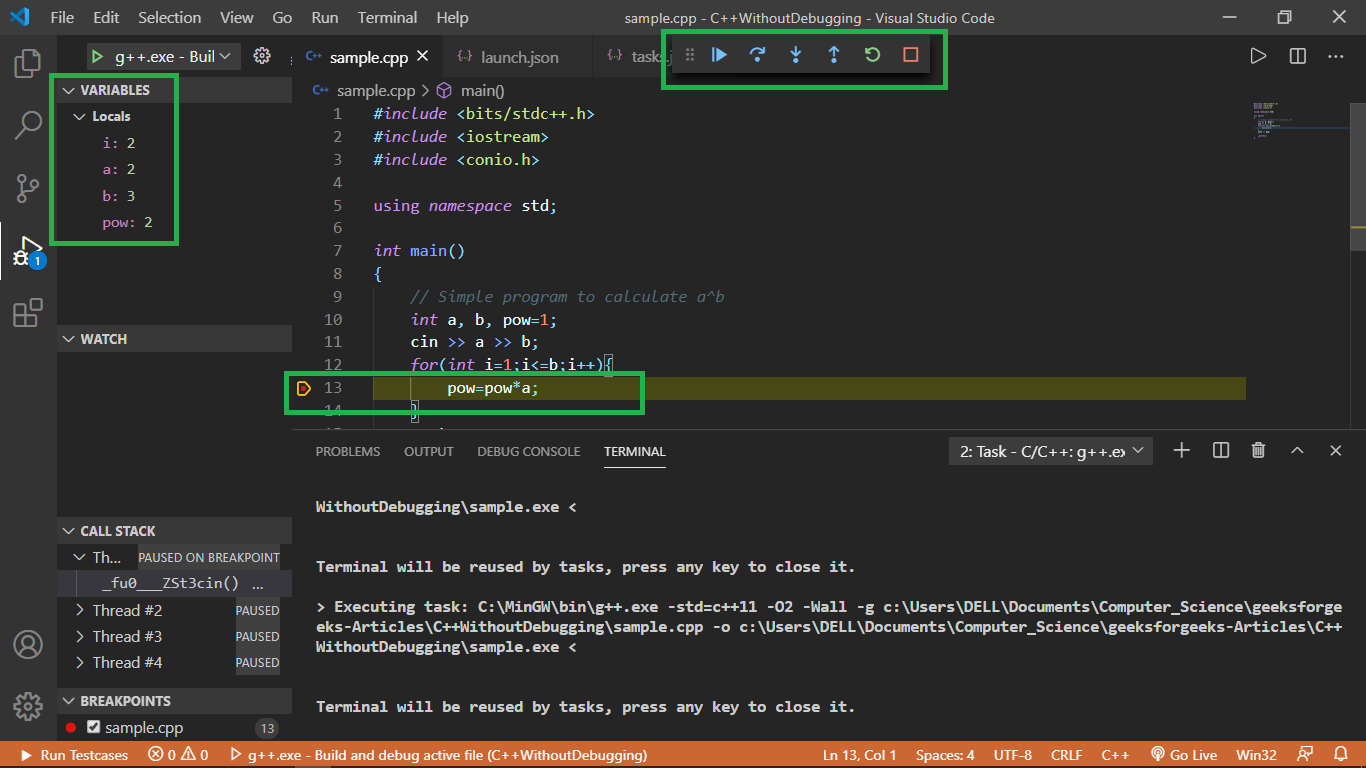Change CRLF line ending setting
This screenshot has width=1366, height=768.
click(x=1068, y=755)
